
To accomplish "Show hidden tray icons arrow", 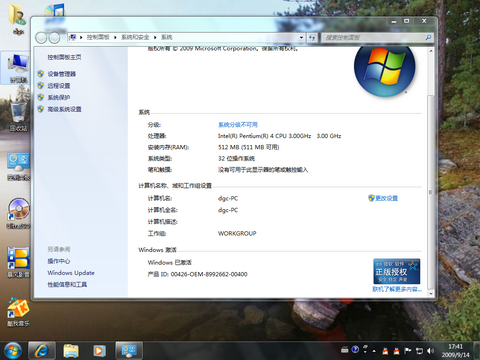I will pyautogui.click(x=374, y=351).
